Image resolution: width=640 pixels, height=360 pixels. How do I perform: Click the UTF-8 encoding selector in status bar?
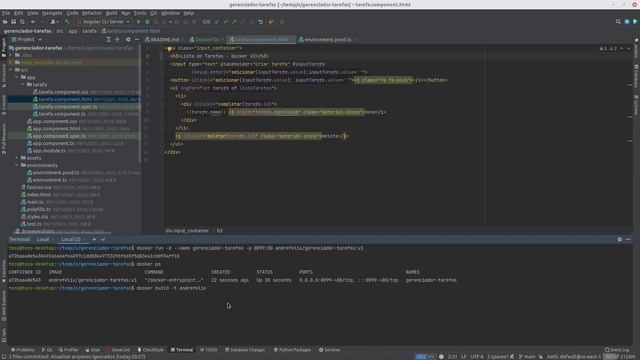coord(477,357)
